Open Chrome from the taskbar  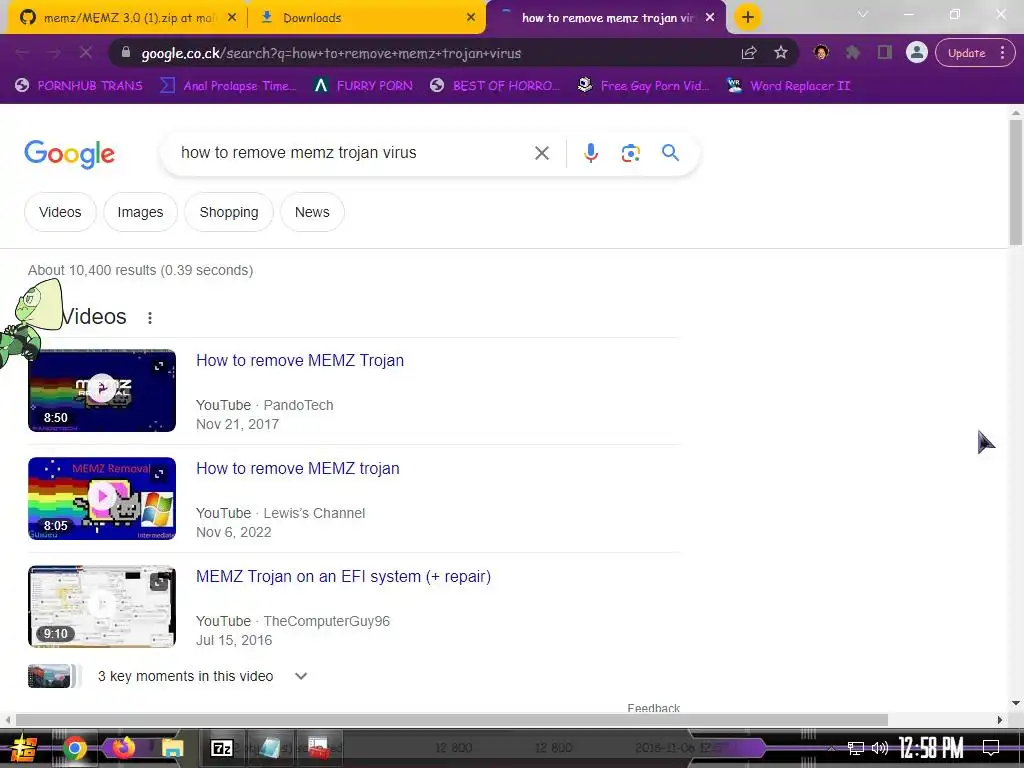point(74,748)
